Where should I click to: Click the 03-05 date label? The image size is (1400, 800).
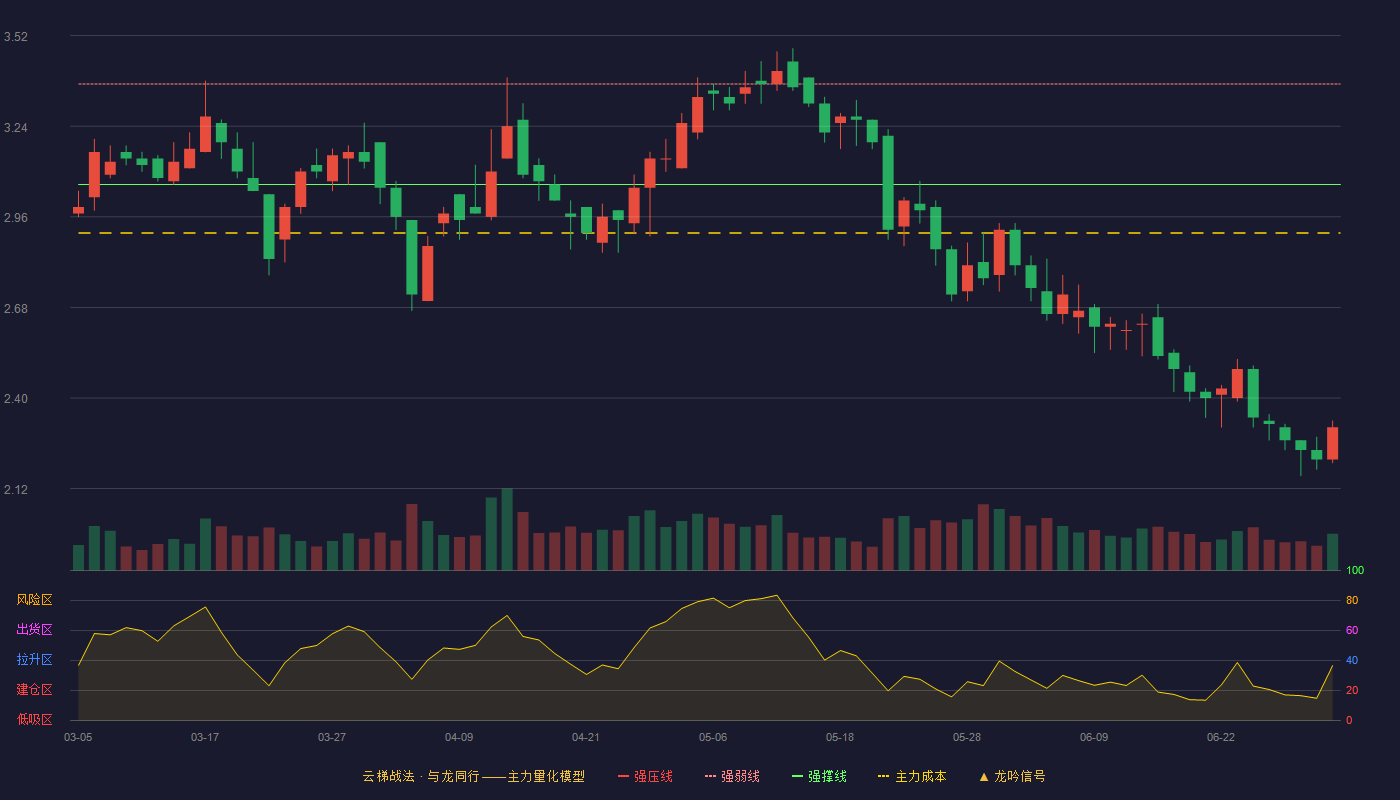tap(78, 737)
